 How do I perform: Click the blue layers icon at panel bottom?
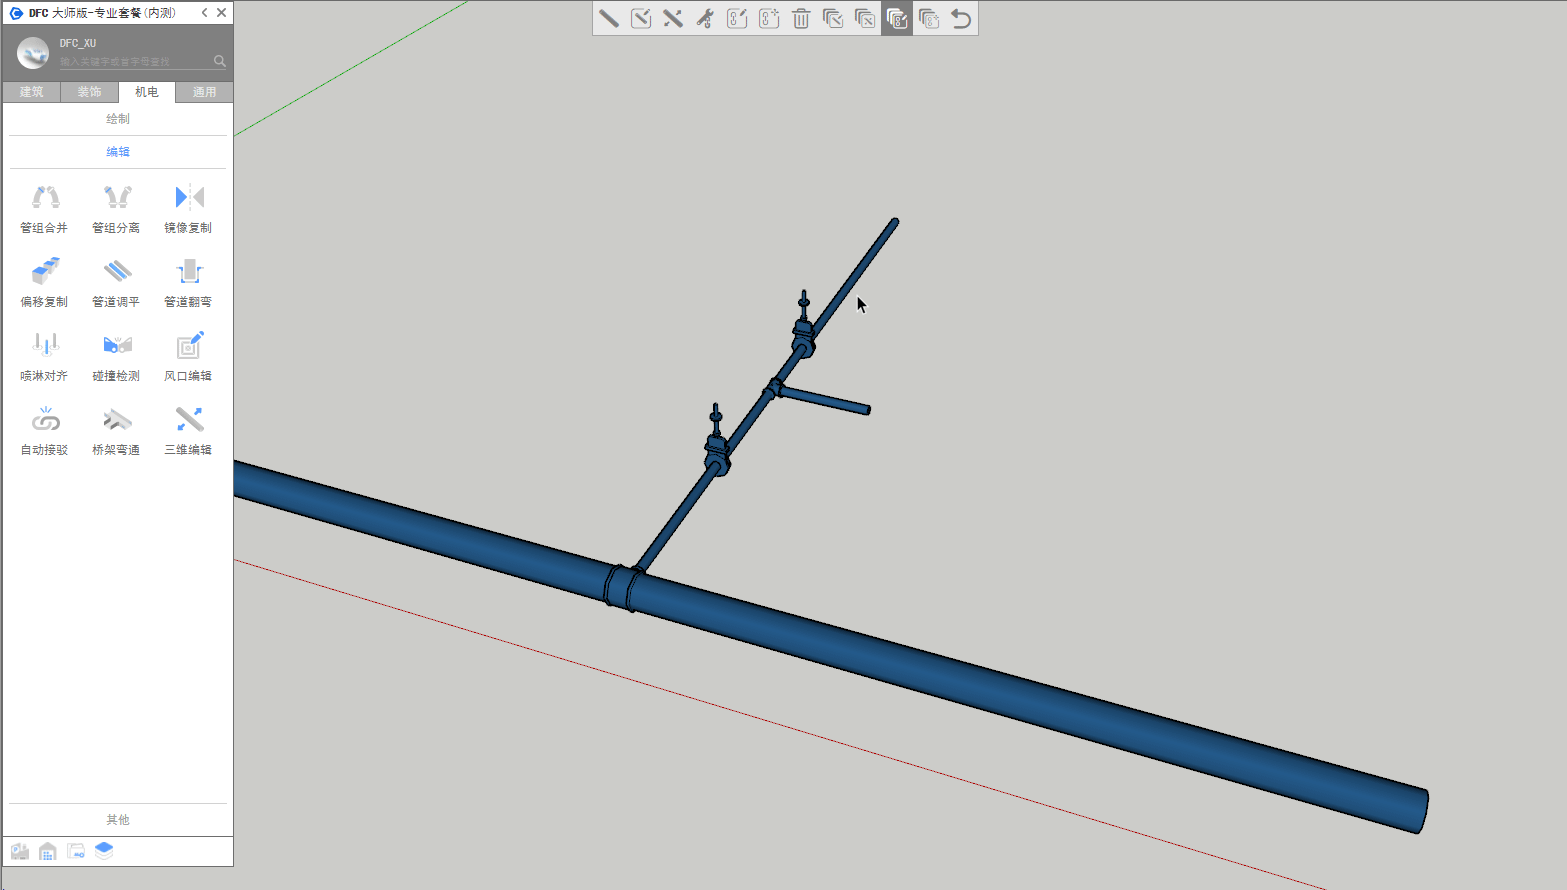pyautogui.click(x=104, y=851)
